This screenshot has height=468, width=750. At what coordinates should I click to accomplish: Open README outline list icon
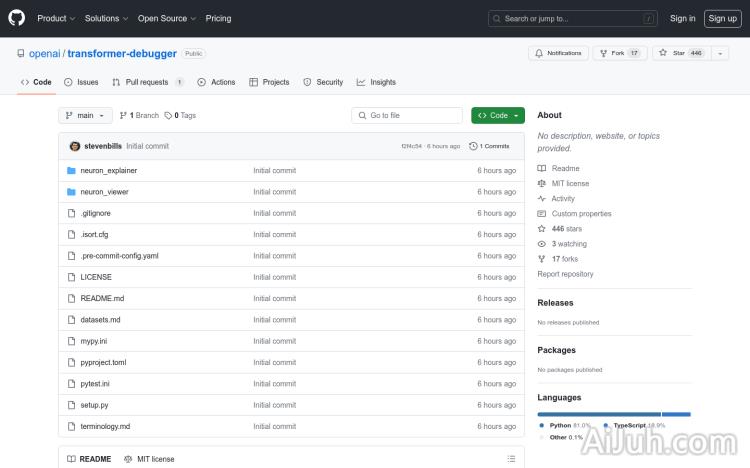click(511, 459)
